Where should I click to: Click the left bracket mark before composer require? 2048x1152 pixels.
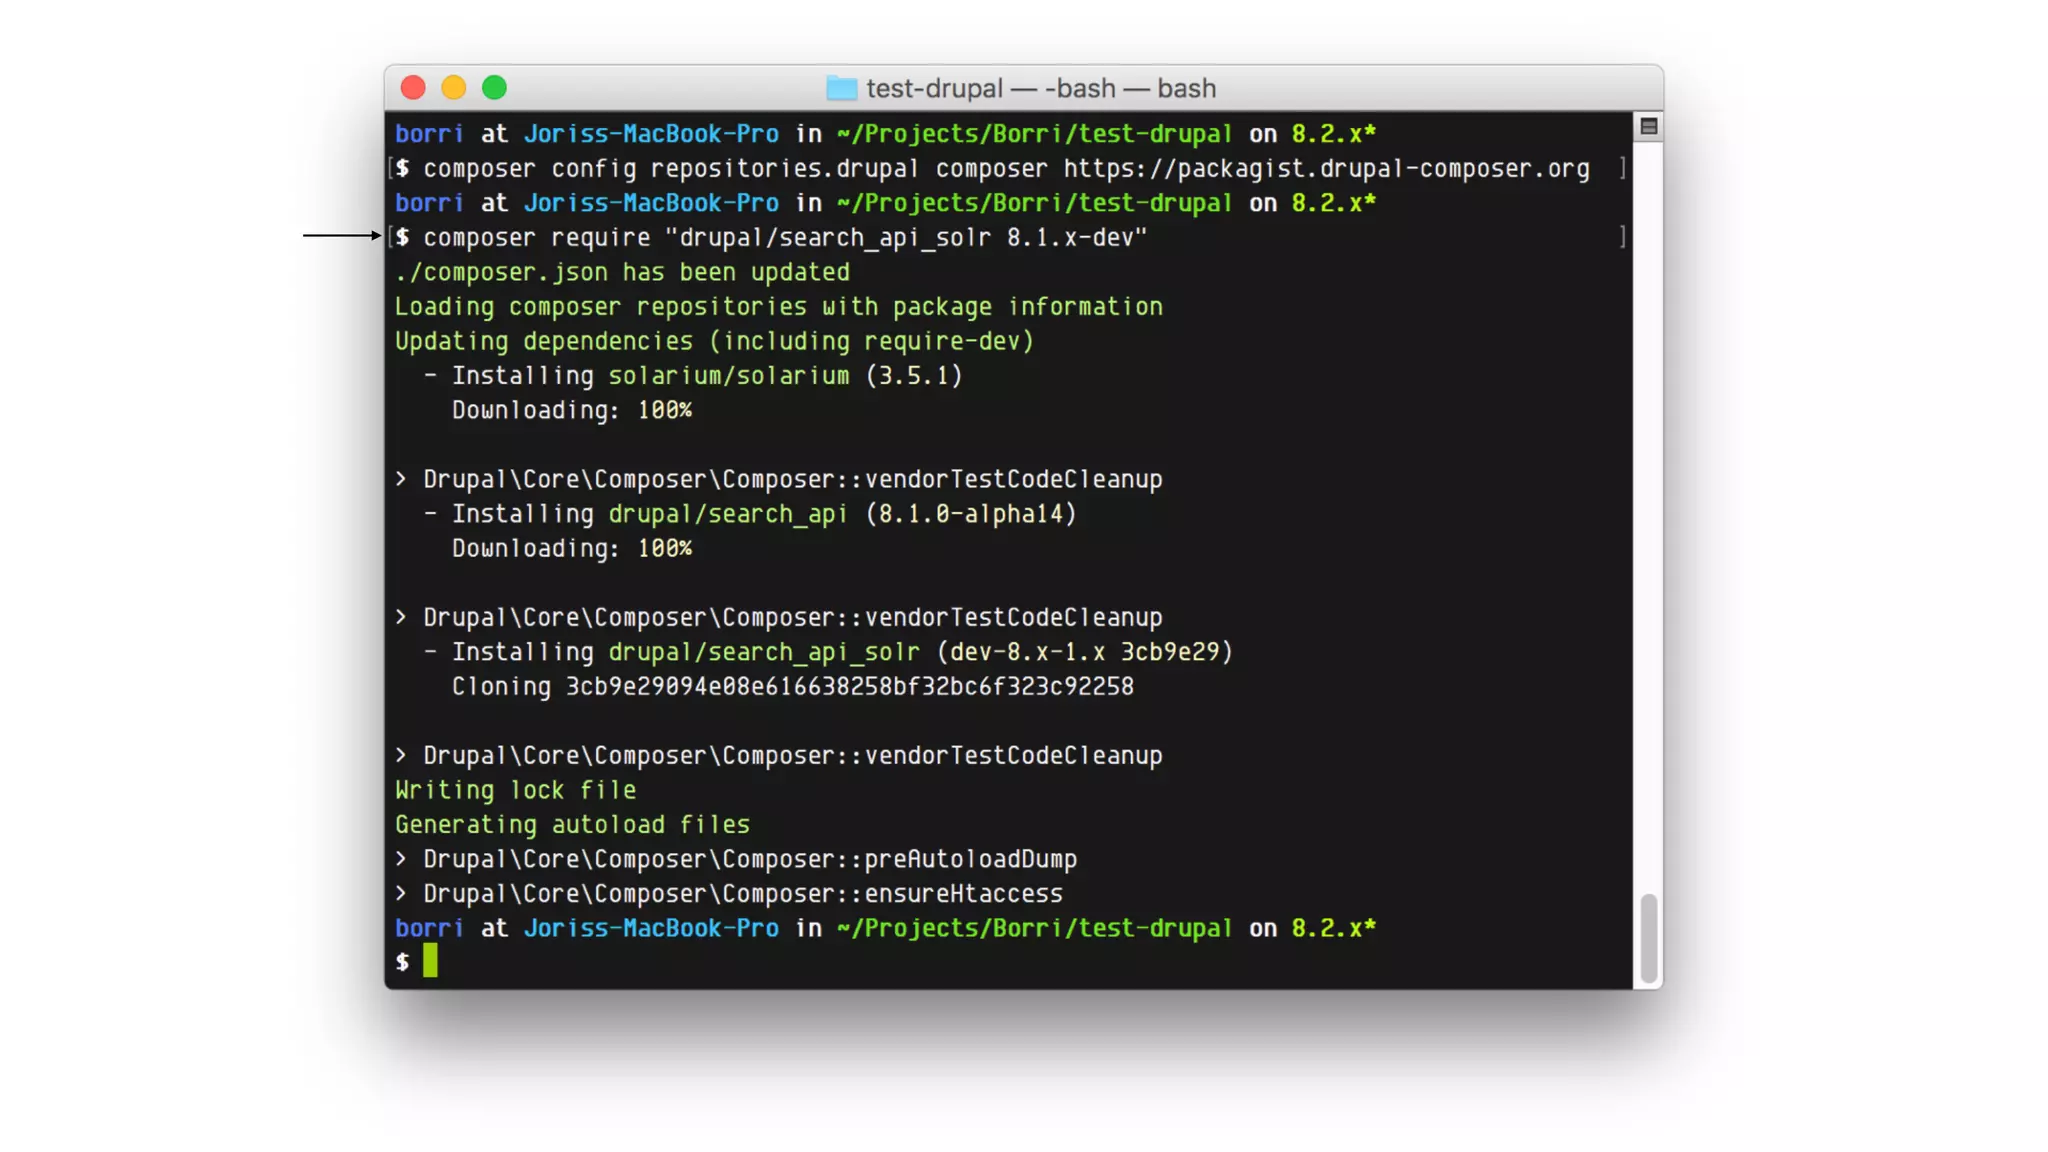tap(391, 237)
